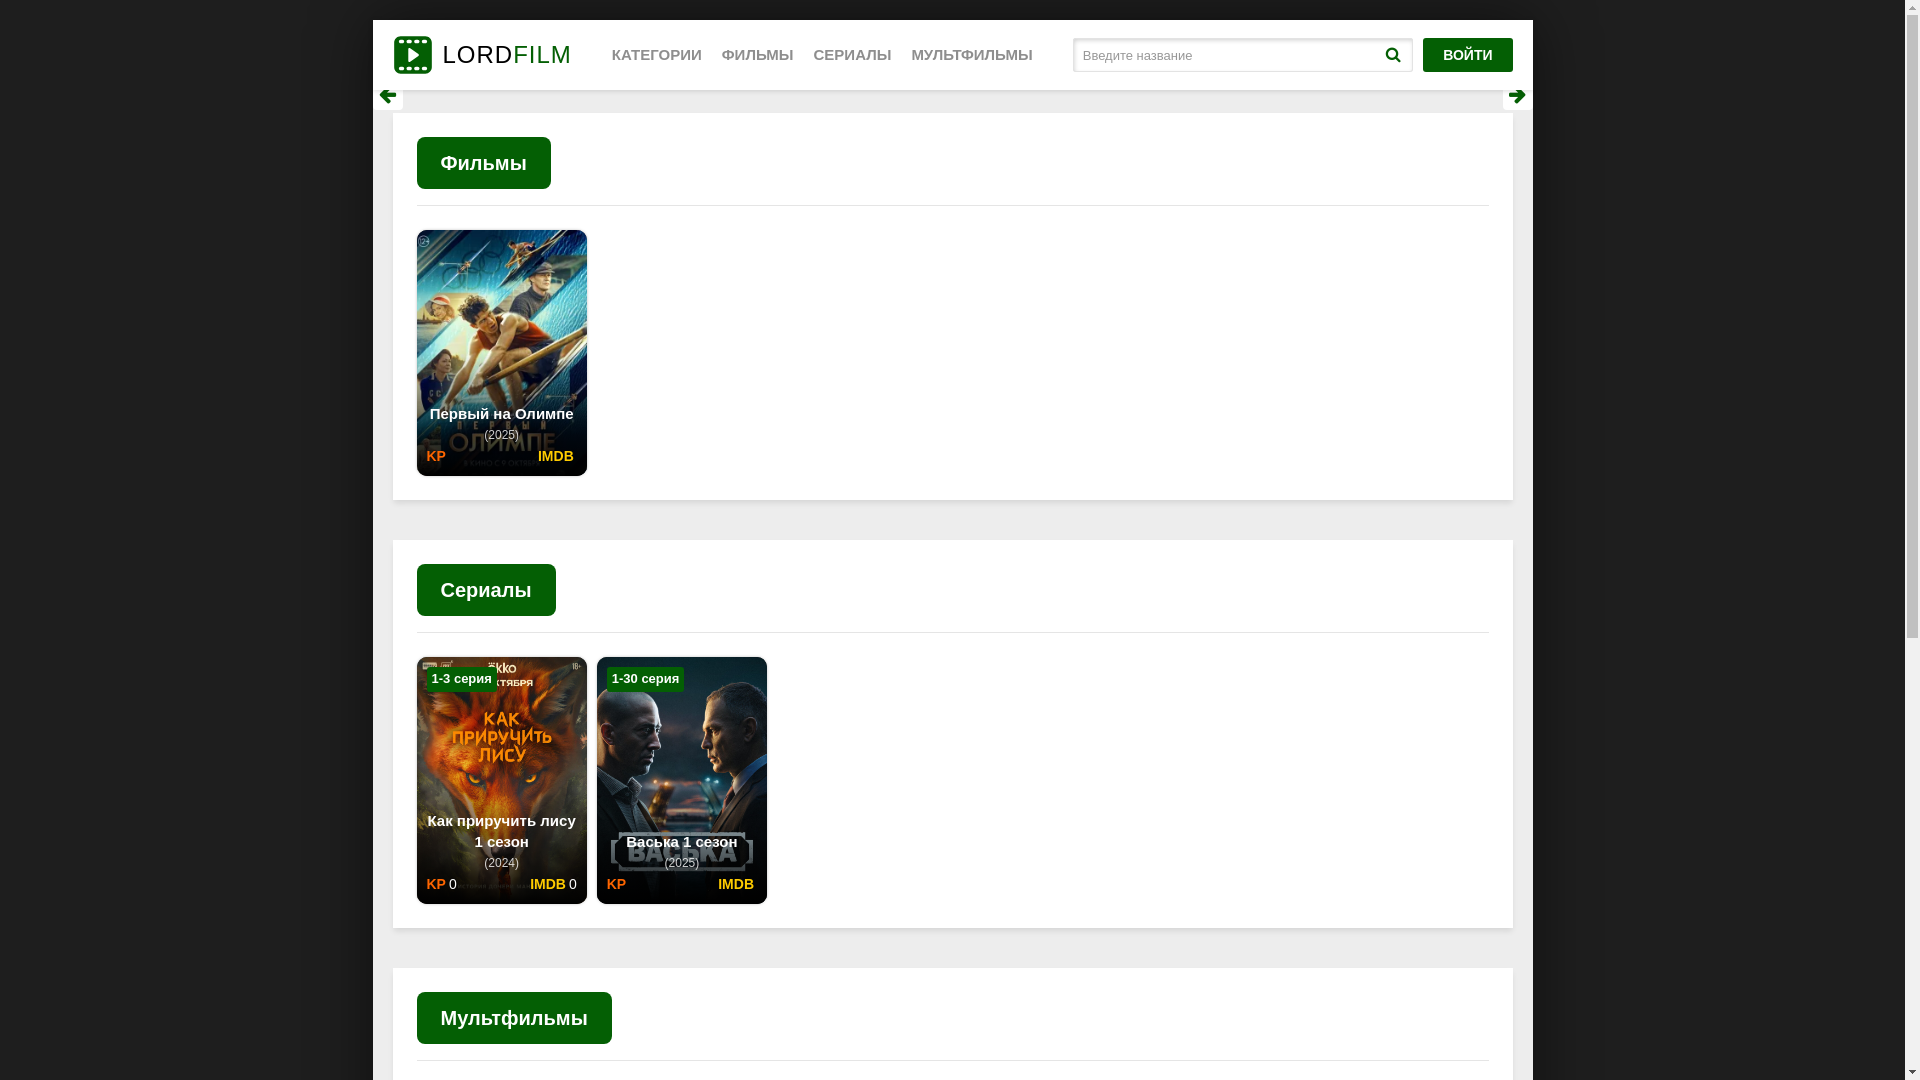Open the ФИЛЬМЫ menu item

[x=757, y=55]
